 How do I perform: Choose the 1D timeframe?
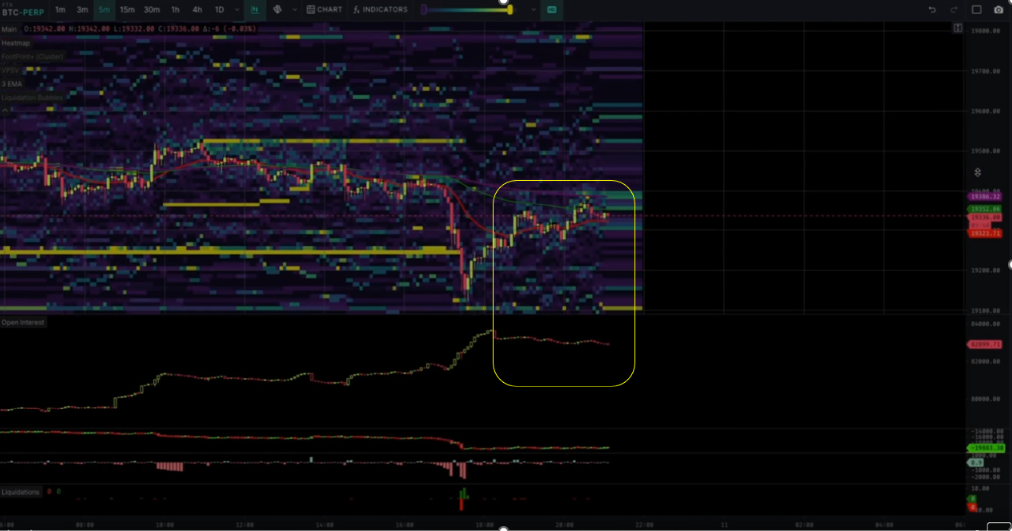[219, 10]
